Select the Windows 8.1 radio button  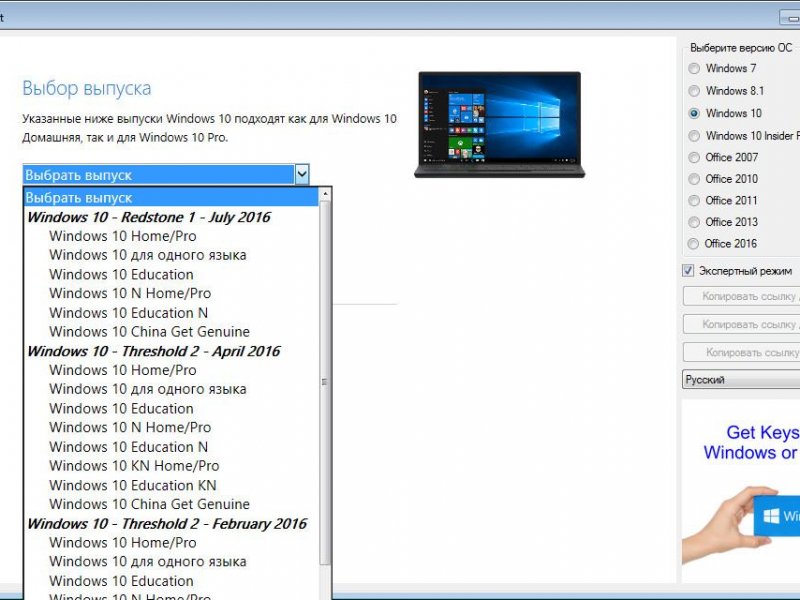[x=694, y=91]
